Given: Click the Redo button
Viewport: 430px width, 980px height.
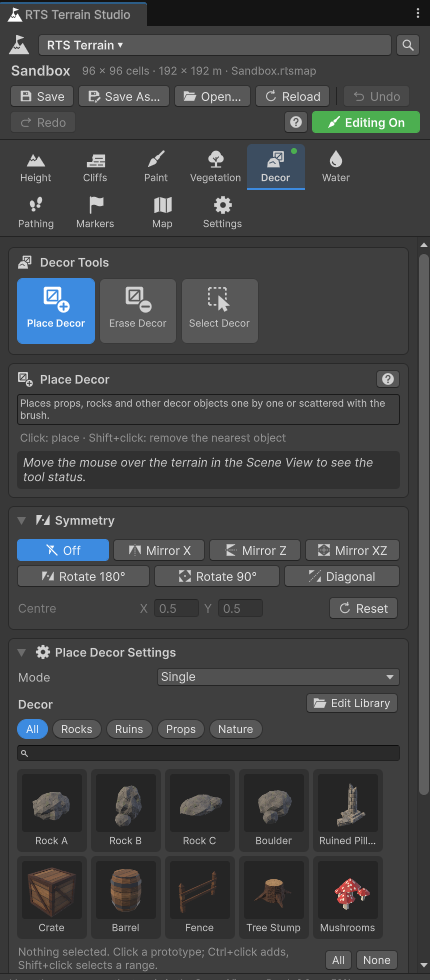Looking at the screenshot, I should tap(43, 122).
